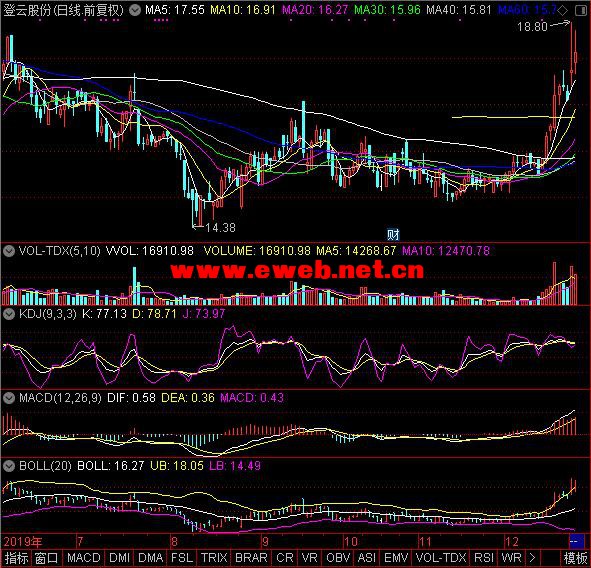Toggle the side panel icon at top right
Viewport: 591px width, 568px height.
pyautogui.click(x=581, y=11)
